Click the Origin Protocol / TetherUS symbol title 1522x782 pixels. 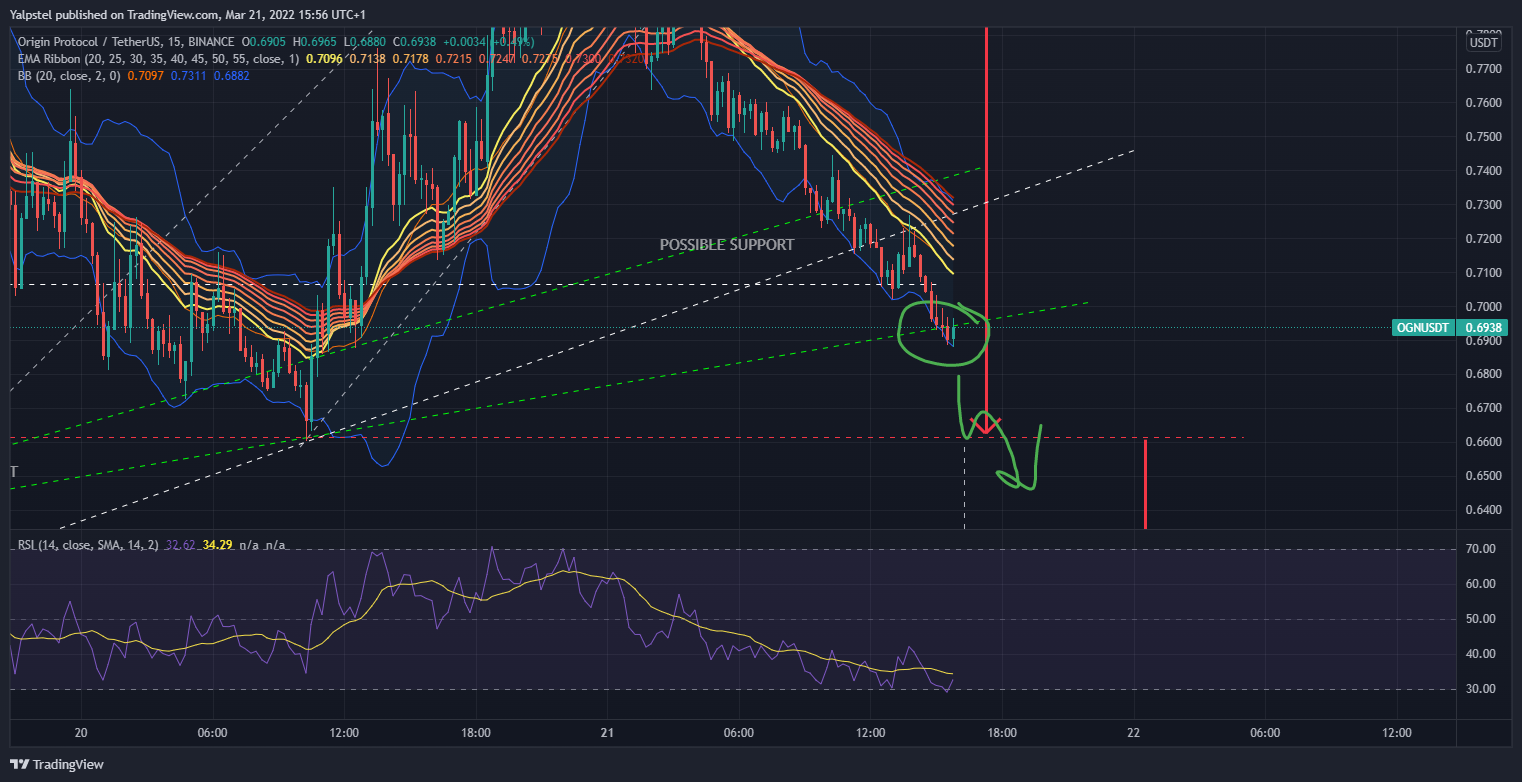(126, 42)
